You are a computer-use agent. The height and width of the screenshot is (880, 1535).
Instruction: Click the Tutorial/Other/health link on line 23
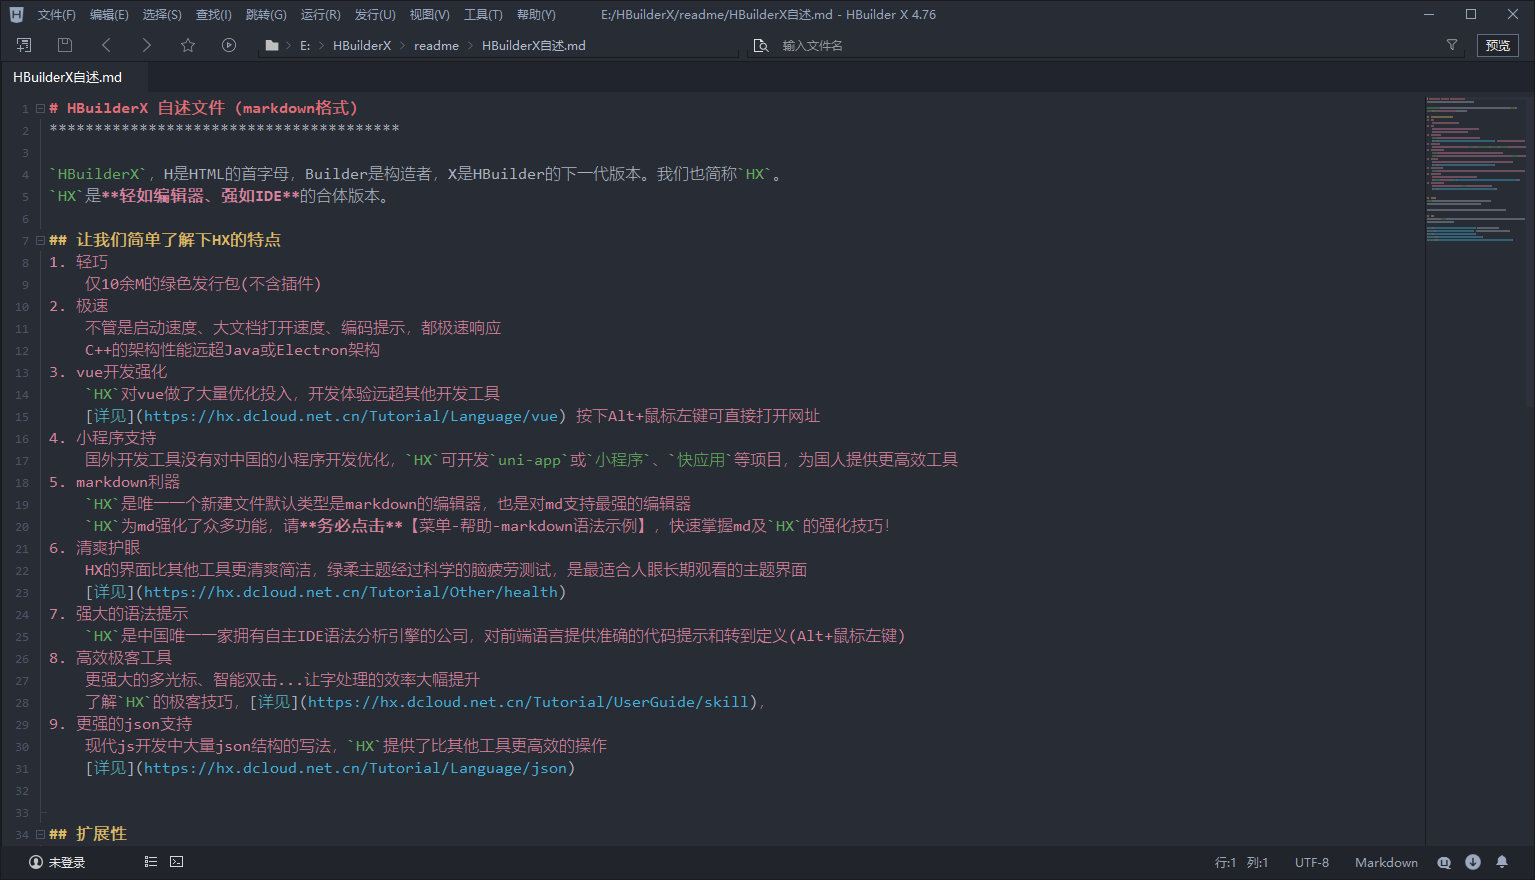click(x=351, y=592)
